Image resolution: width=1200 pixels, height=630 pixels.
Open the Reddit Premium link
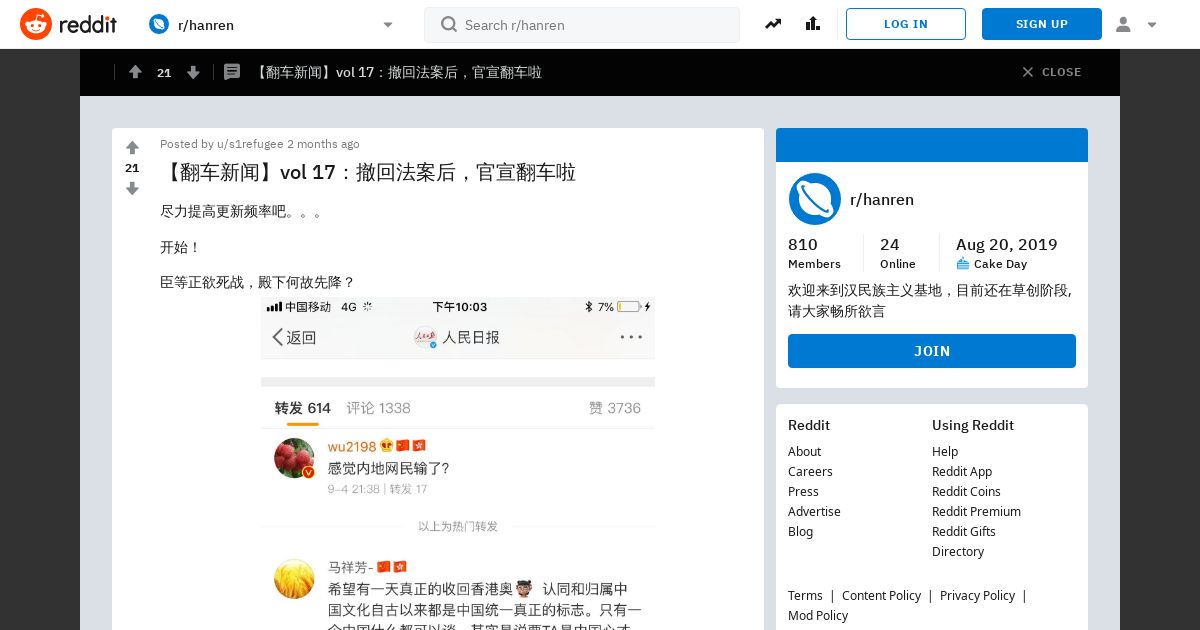[976, 511]
